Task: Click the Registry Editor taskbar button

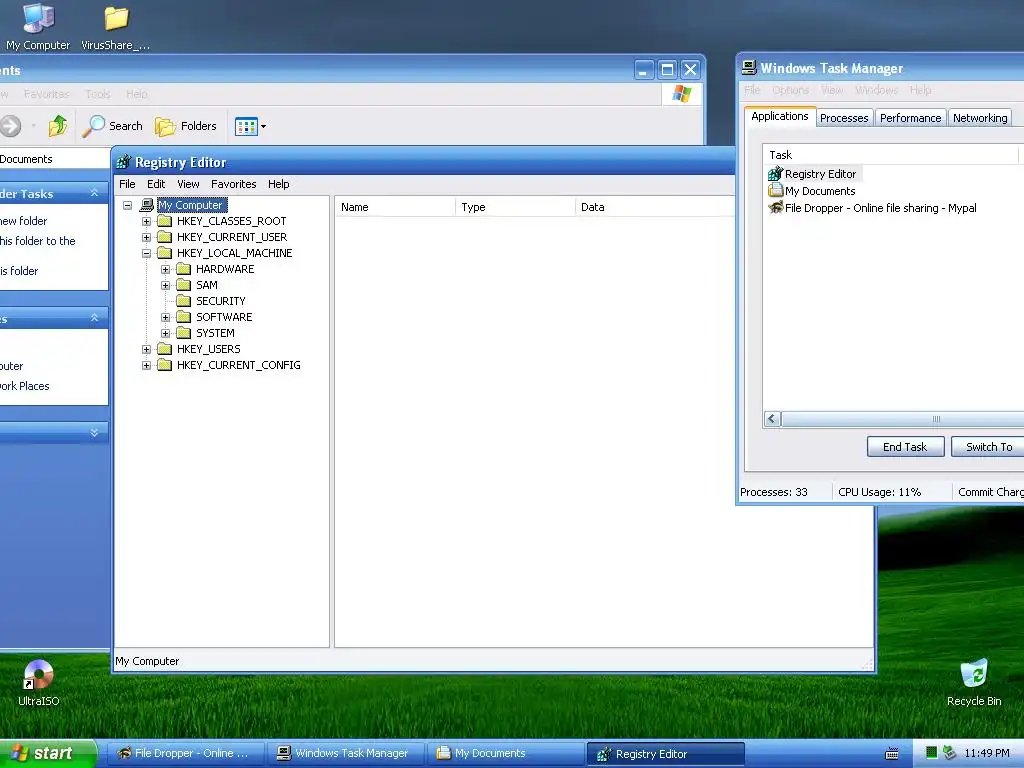Action: pyautogui.click(x=665, y=754)
